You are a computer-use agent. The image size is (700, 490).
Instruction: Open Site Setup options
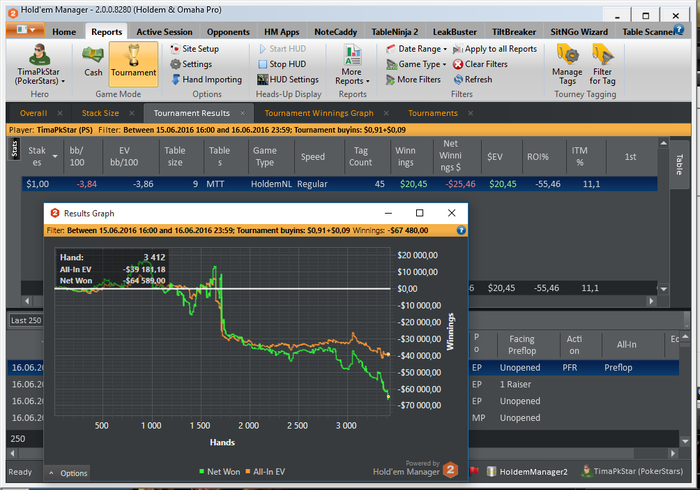click(194, 49)
